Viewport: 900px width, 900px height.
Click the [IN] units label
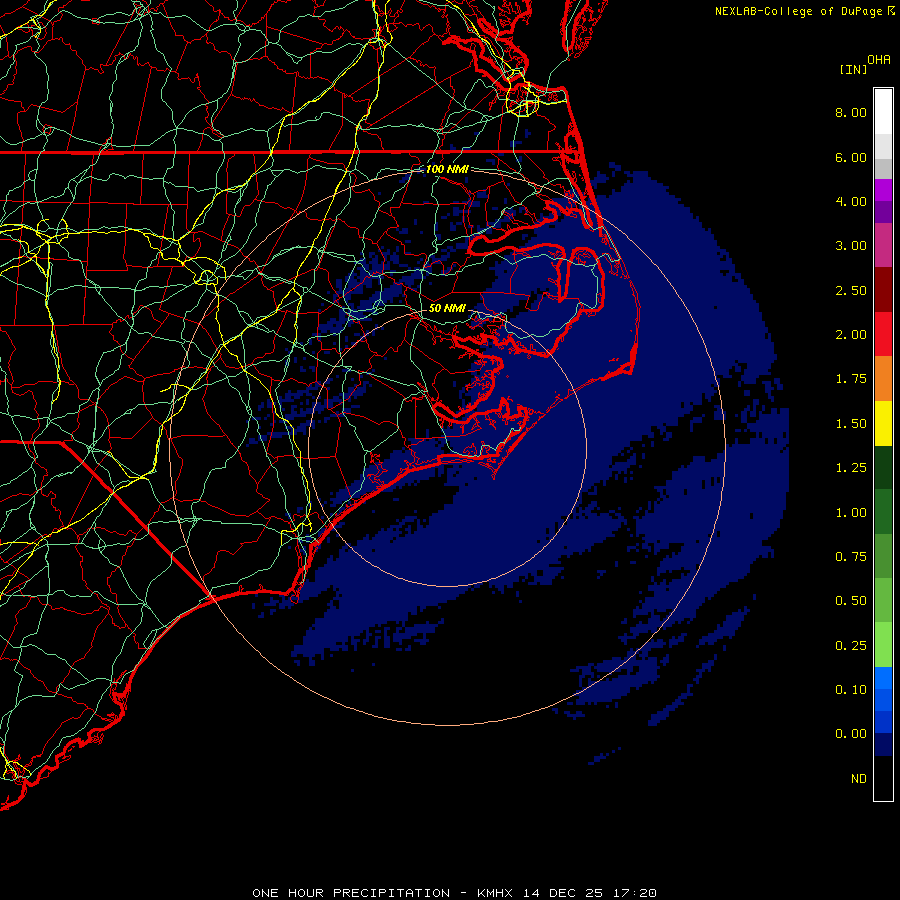(853, 69)
